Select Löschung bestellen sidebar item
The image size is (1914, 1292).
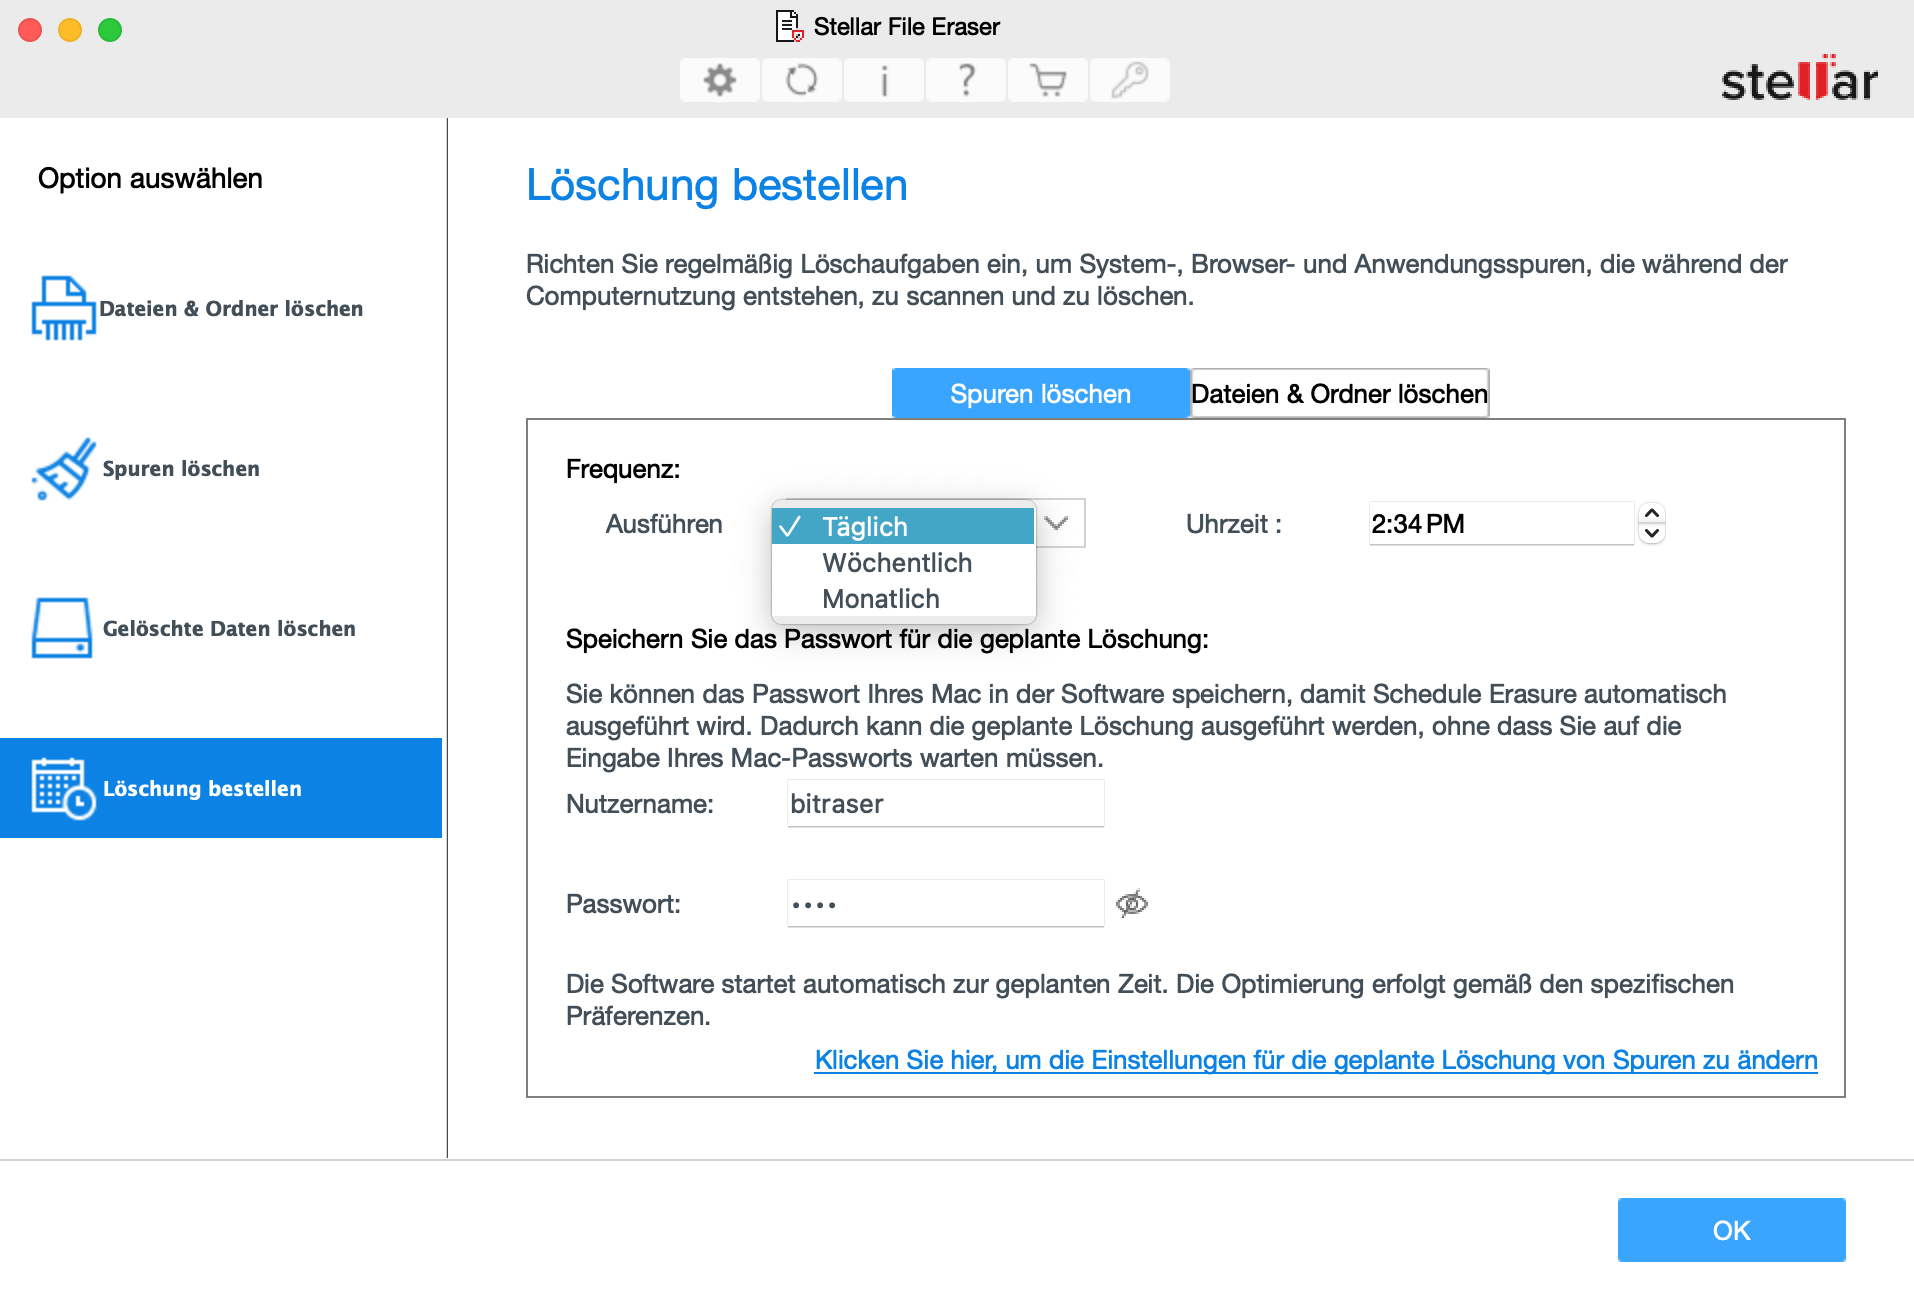click(221, 788)
